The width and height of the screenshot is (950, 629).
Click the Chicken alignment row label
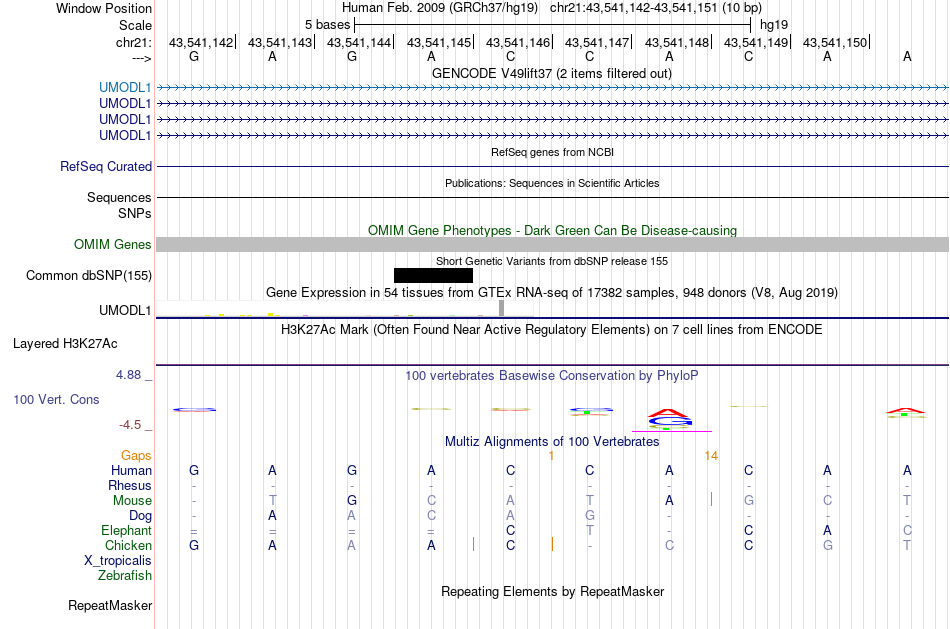pyautogui.click(x=128, y=545)
